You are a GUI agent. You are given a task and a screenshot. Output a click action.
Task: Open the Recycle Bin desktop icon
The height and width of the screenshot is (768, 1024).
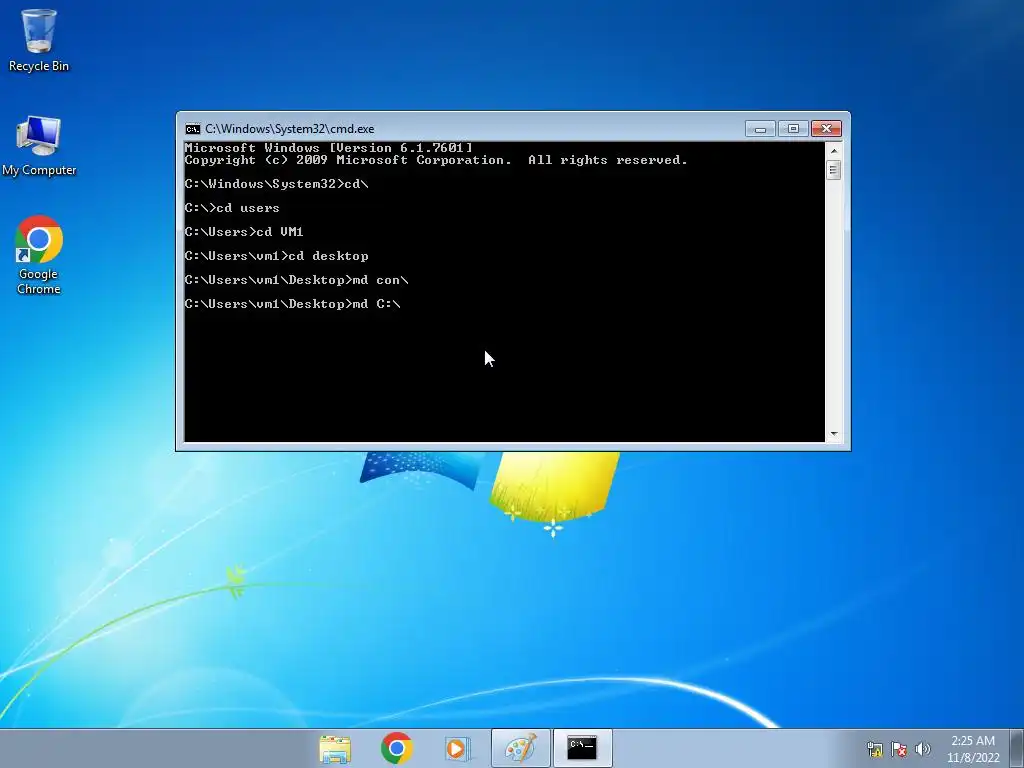[39, 40]
